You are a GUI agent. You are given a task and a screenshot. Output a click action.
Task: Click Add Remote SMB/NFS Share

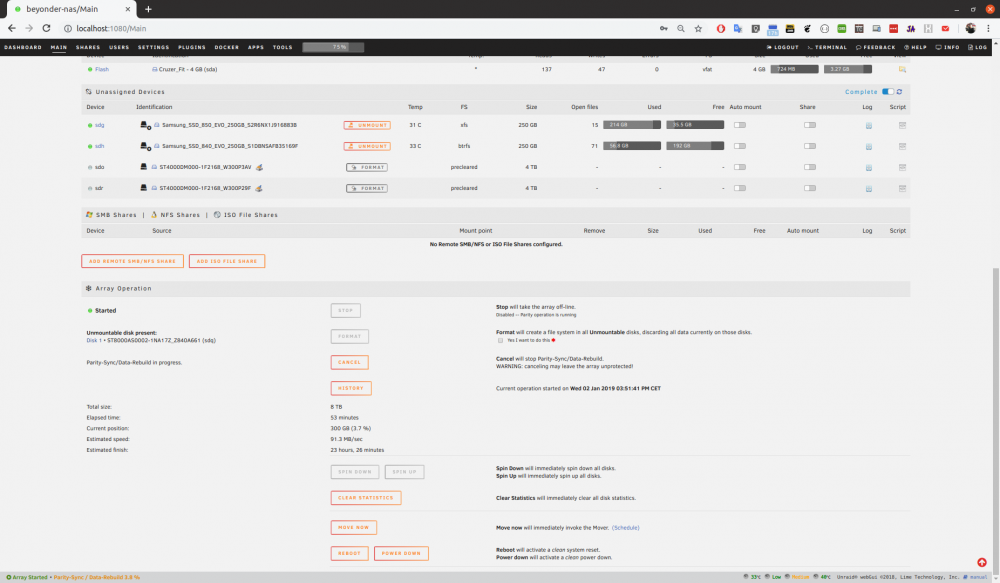pyautogui.click(x=132, y=261)
